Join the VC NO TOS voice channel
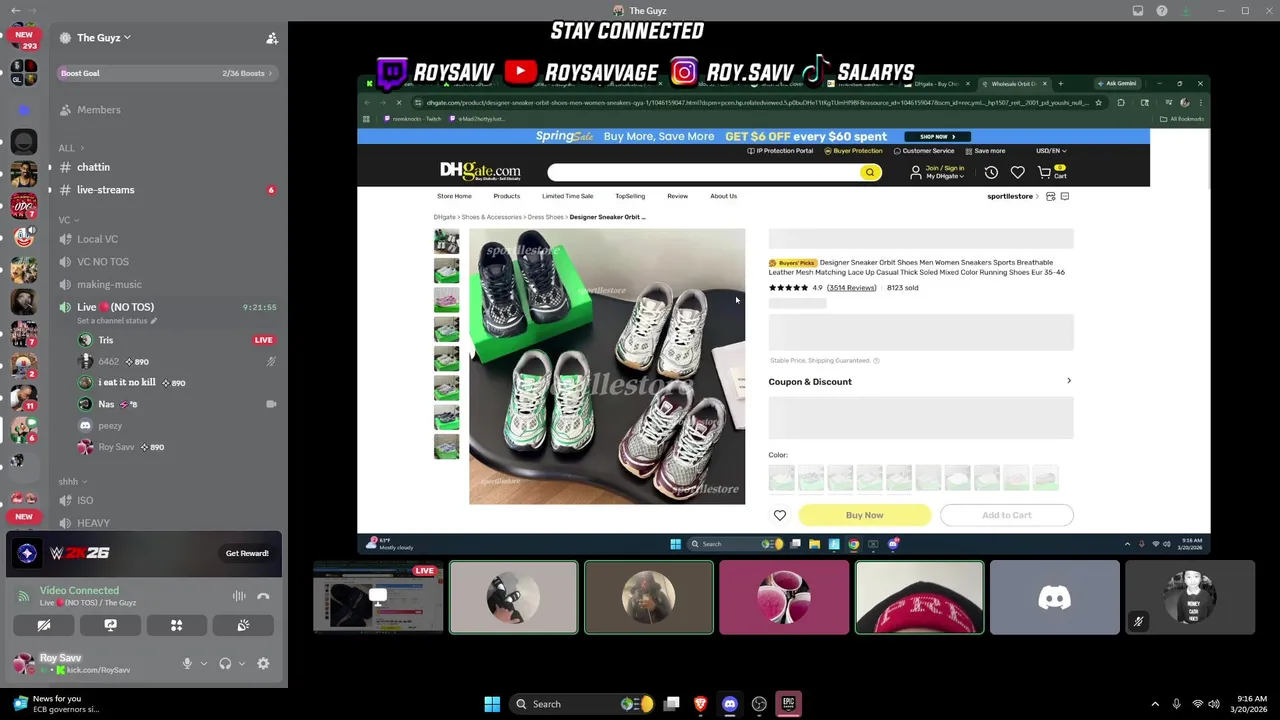1280x720 pixels. [103, 262]
